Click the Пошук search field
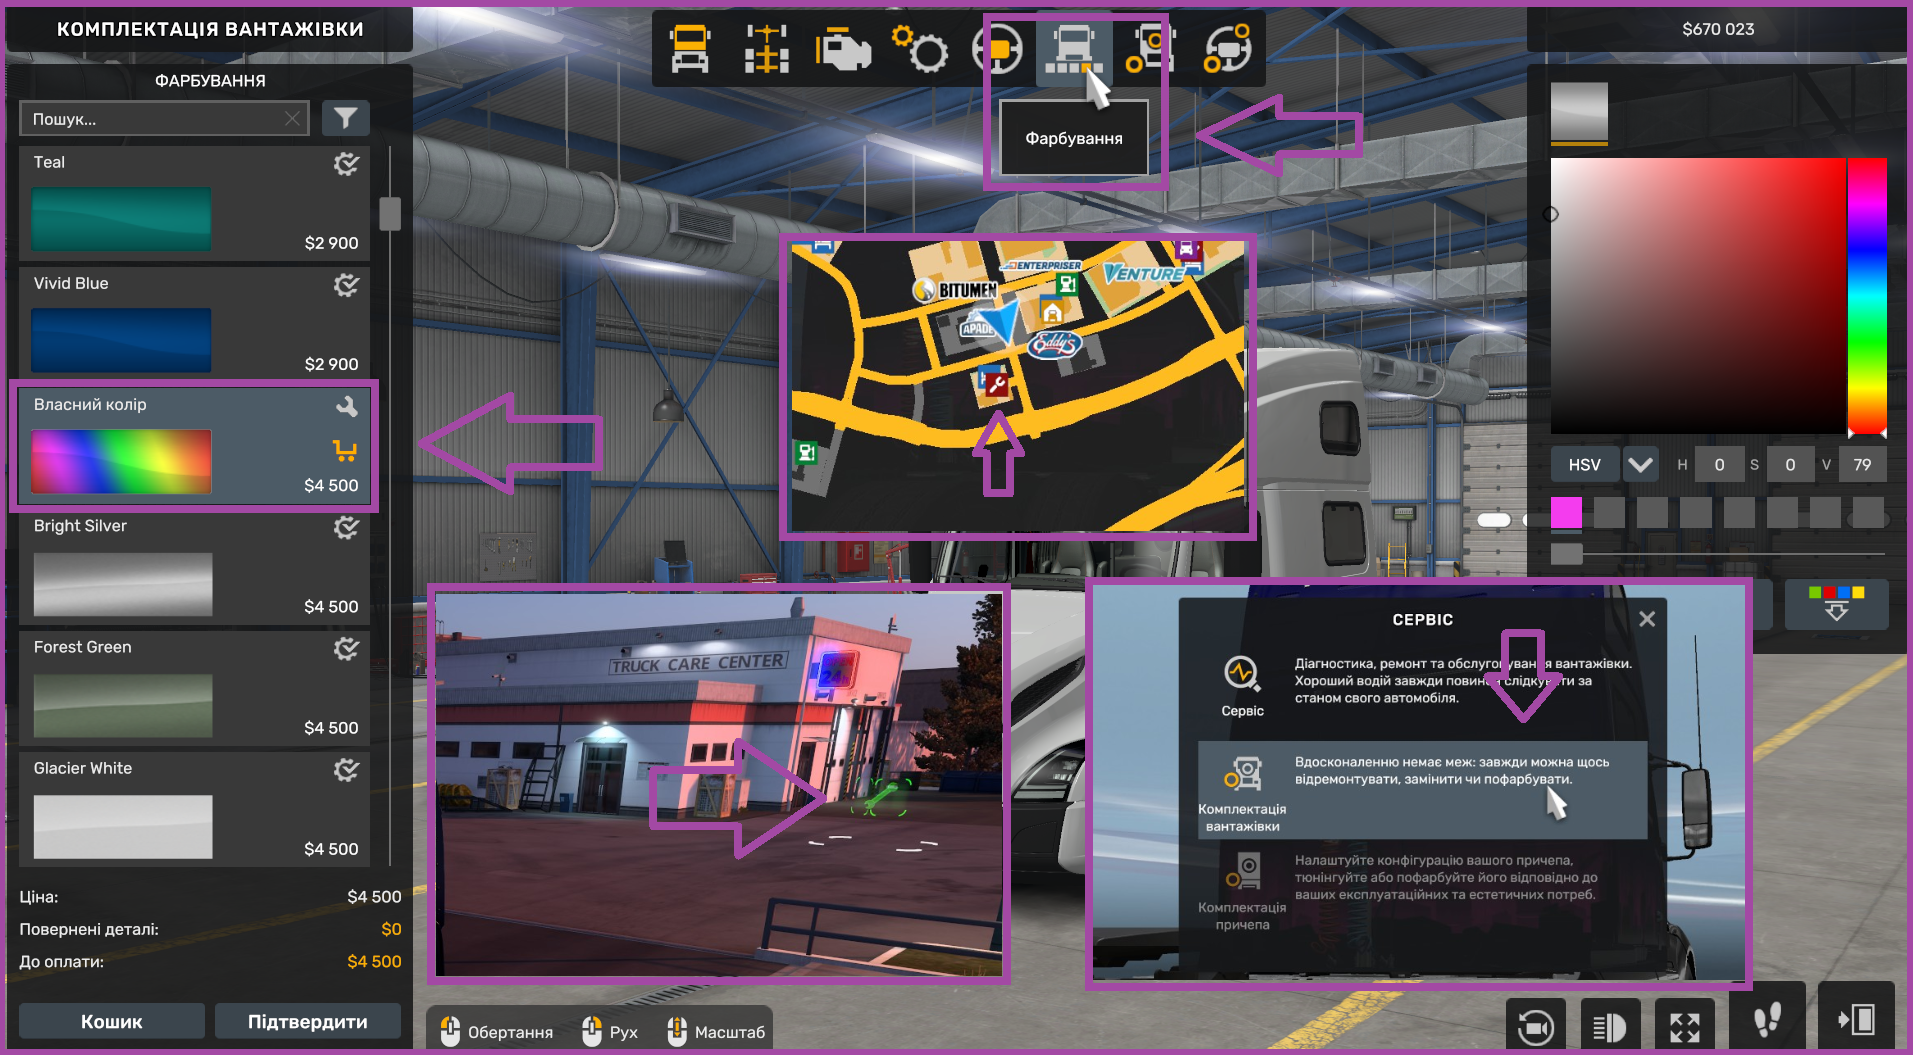The image size is (1913, 1055). [155, 119]
